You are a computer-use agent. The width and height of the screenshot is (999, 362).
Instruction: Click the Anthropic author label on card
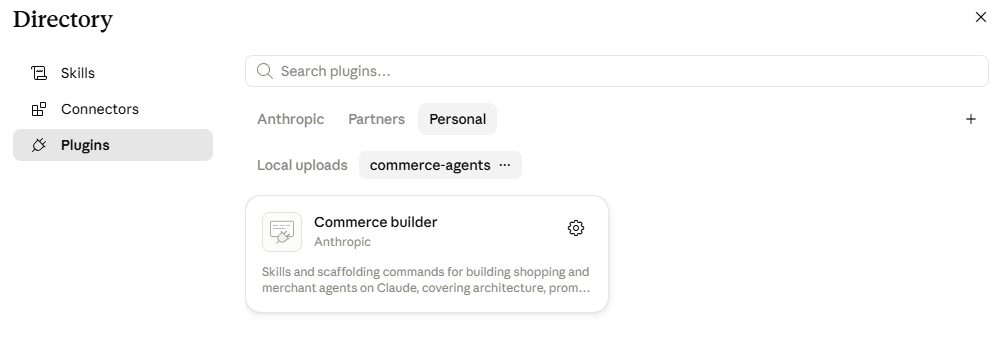coord(342,242)
